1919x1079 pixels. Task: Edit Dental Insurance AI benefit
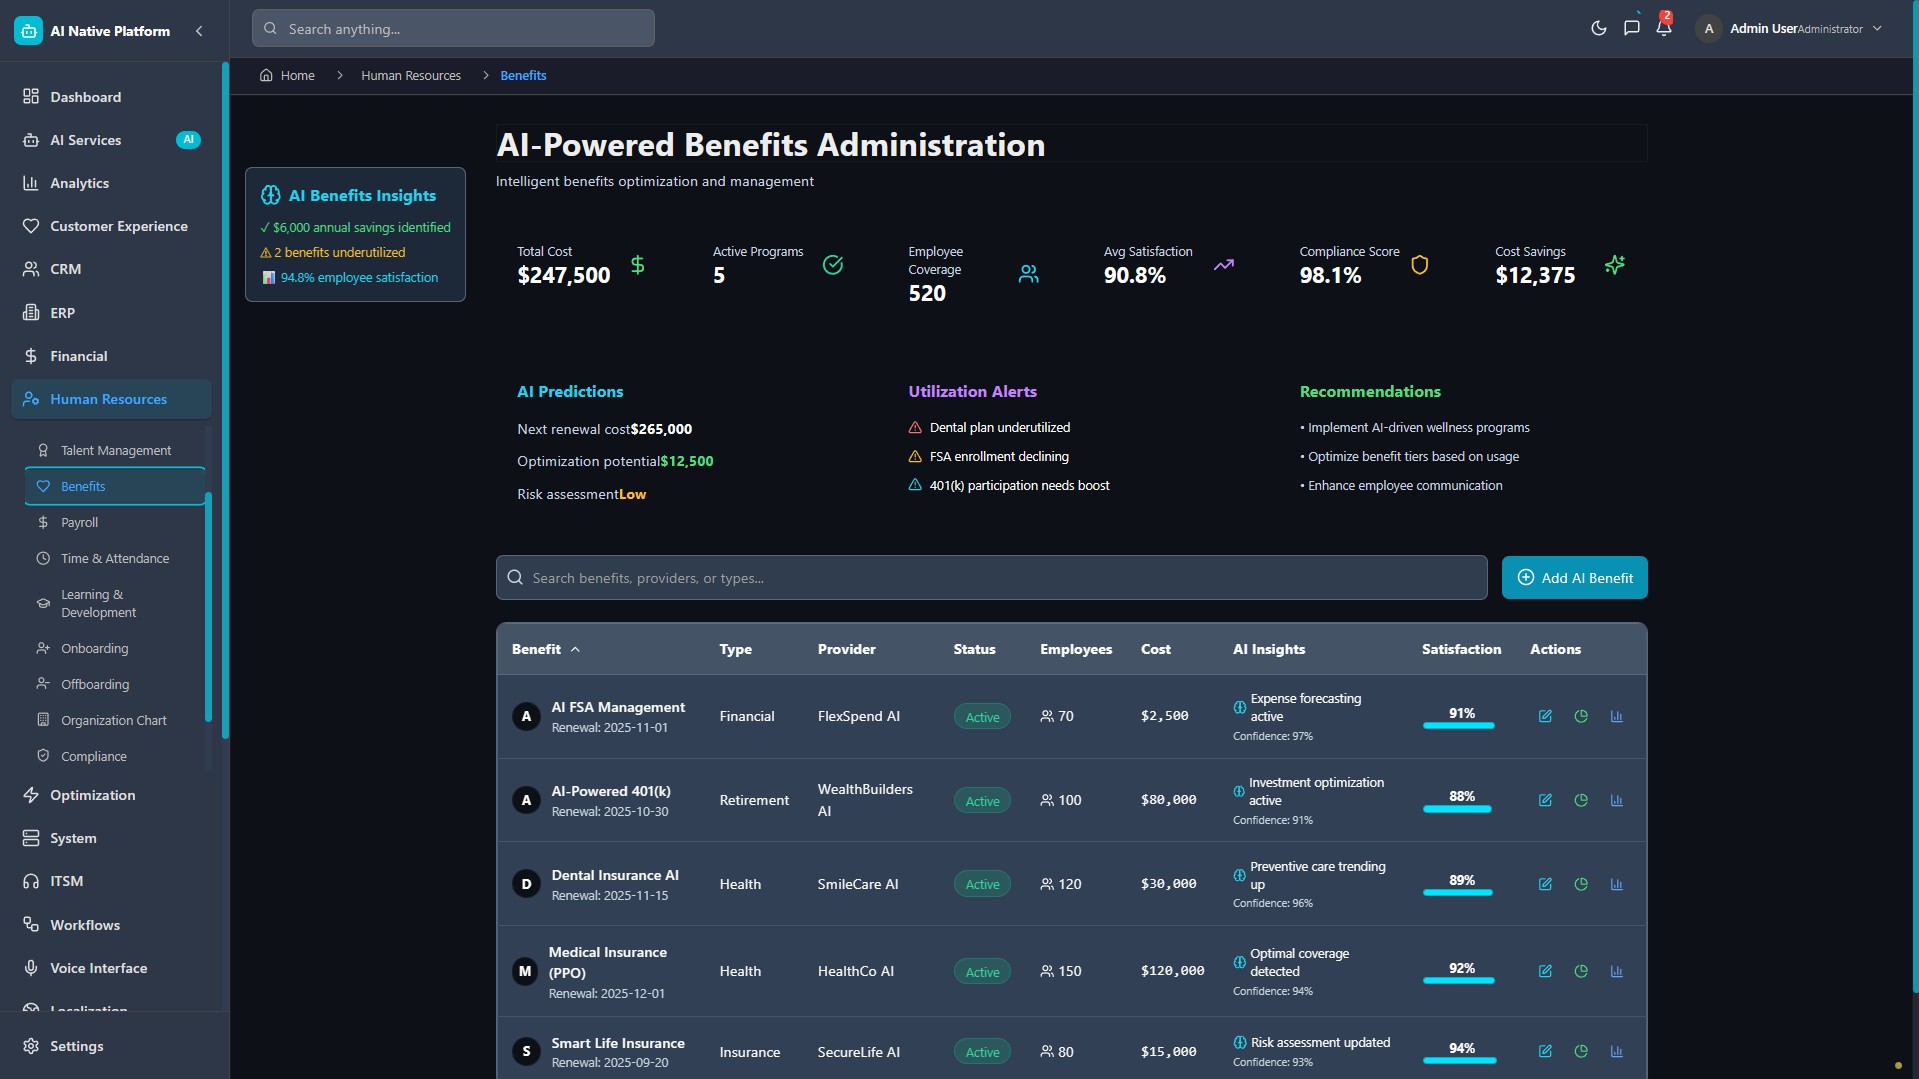1545,885
